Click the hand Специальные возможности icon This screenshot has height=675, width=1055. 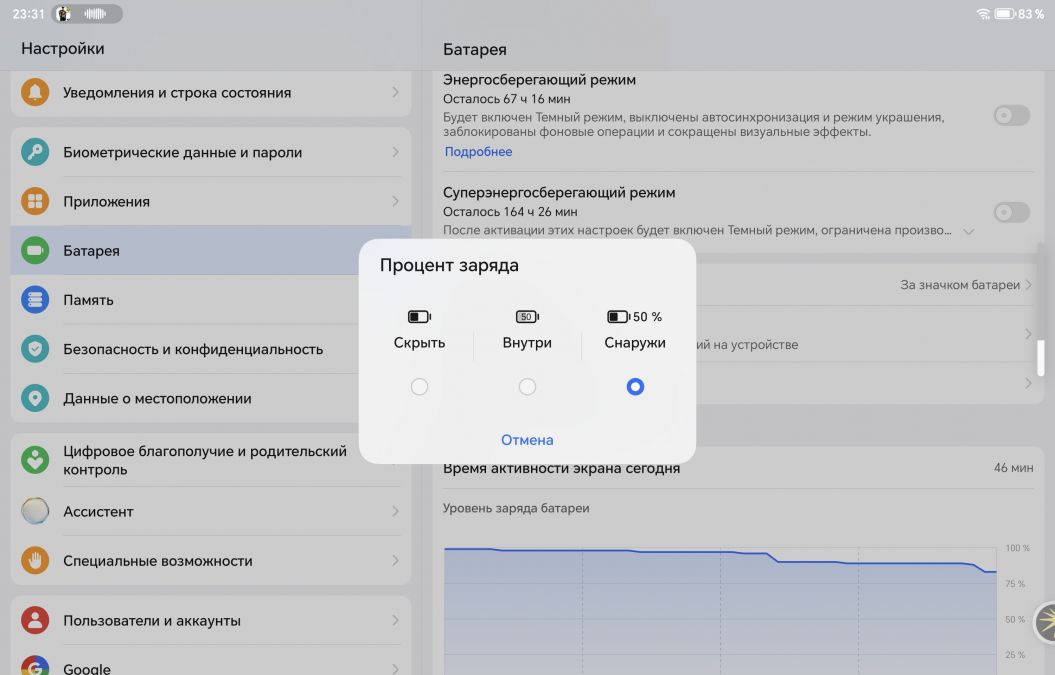coord(35,560)
